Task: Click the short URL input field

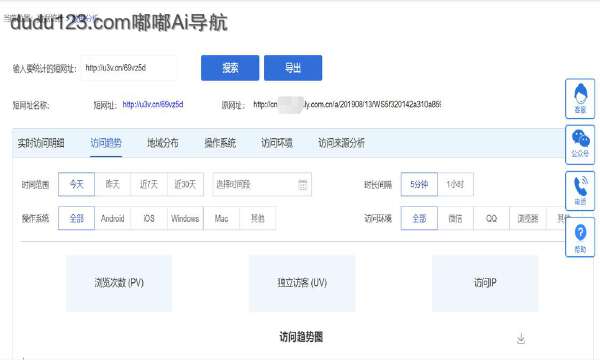Action: tap(129, 68)
